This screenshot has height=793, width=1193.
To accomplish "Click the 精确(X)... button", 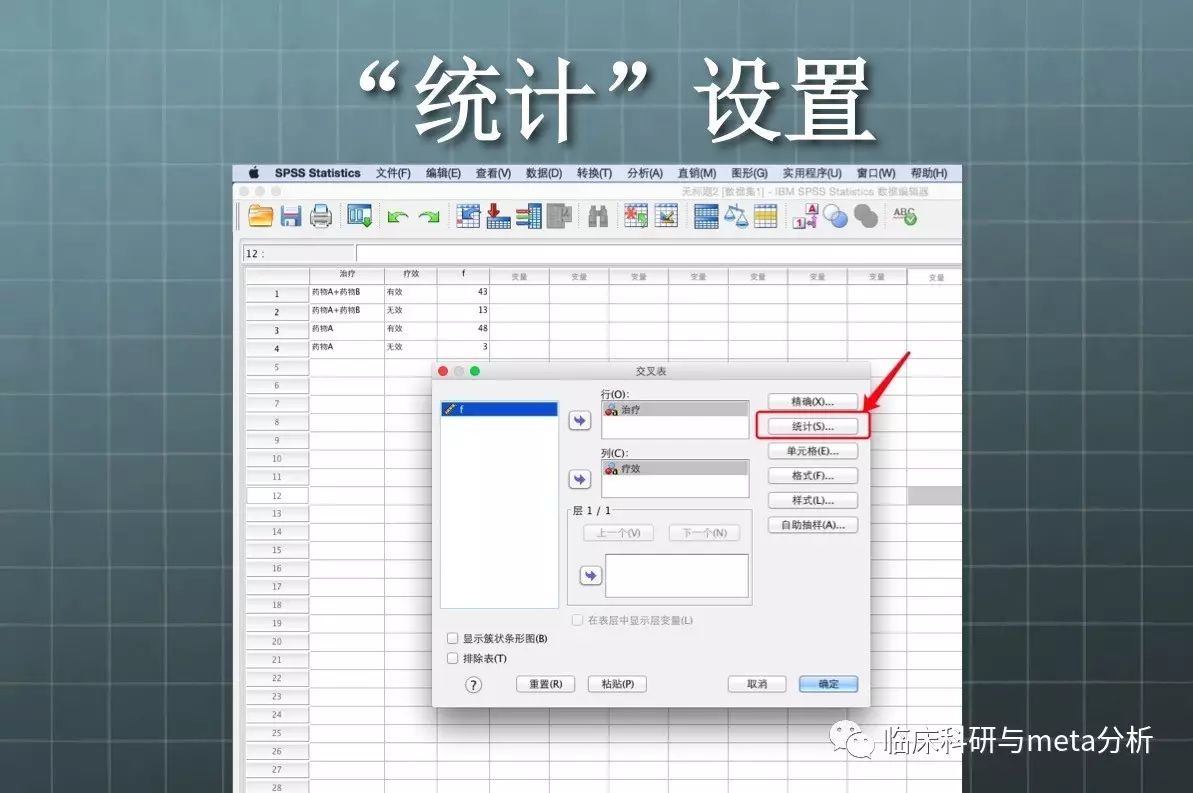I will tap(813, 401).
